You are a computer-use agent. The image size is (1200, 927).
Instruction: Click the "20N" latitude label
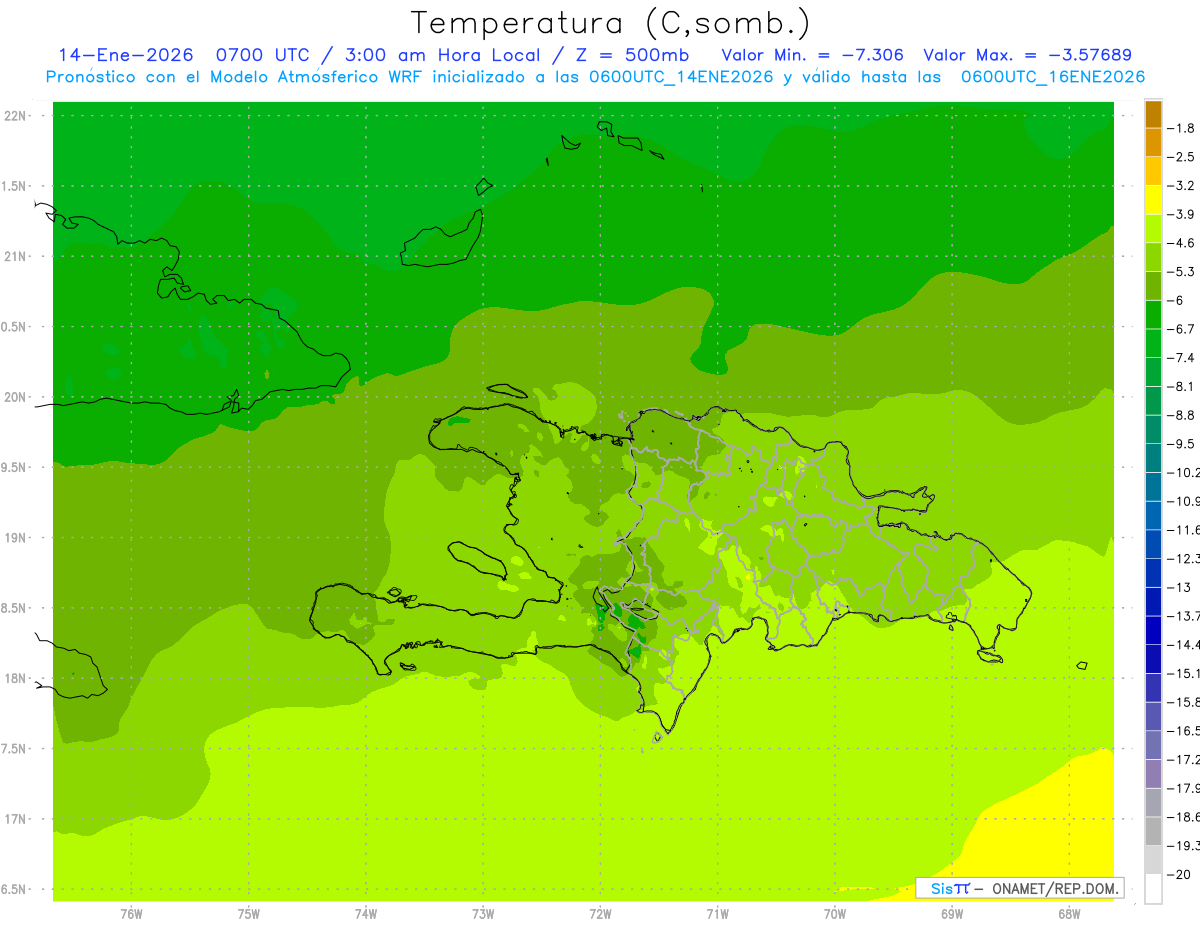coord(17,397)
